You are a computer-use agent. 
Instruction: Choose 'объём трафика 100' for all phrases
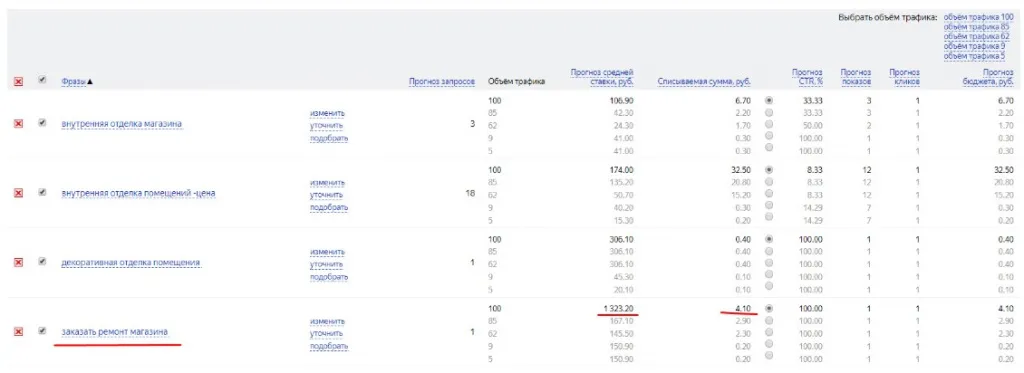978,17
